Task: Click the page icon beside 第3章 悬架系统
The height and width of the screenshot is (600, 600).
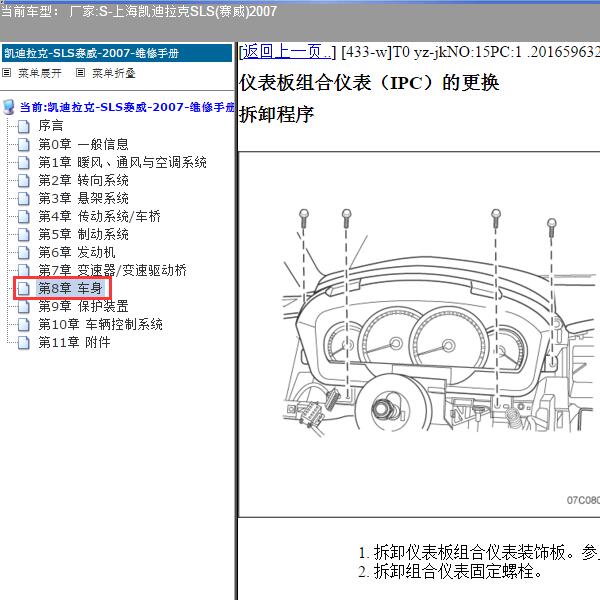Action: (x=24, y=199)
